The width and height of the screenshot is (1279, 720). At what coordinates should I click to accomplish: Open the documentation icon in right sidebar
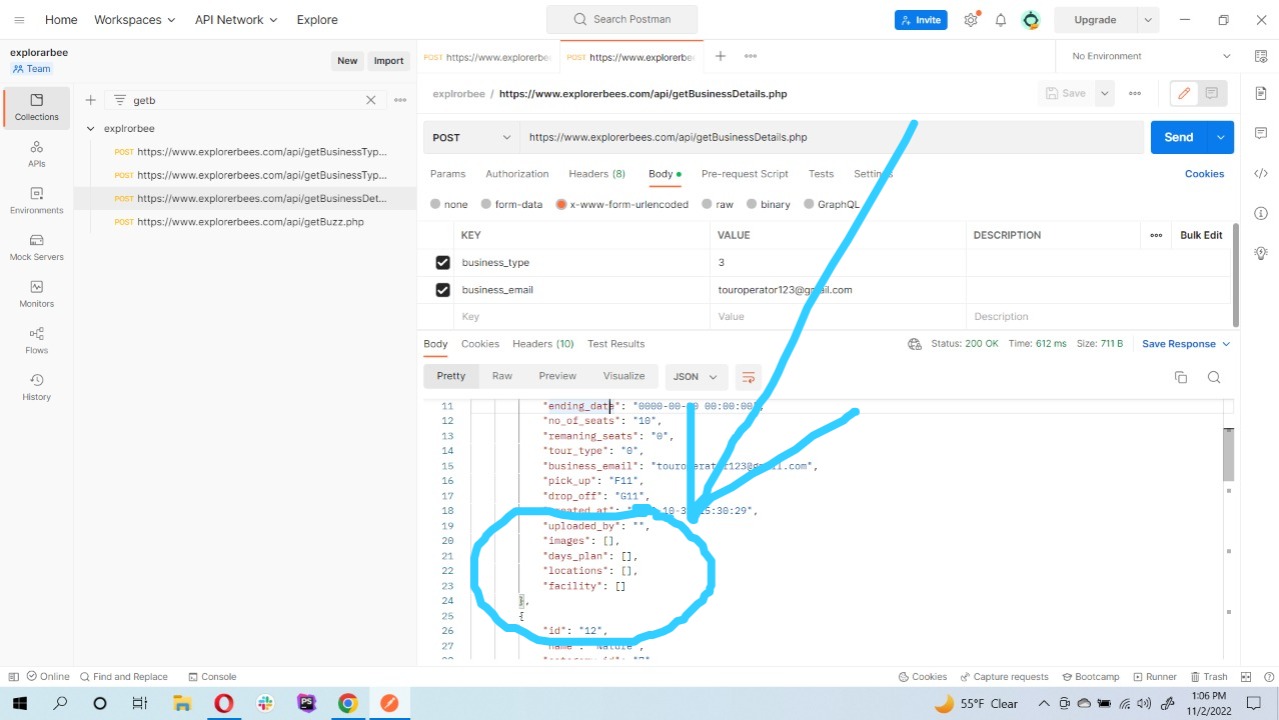[1261, 93]
